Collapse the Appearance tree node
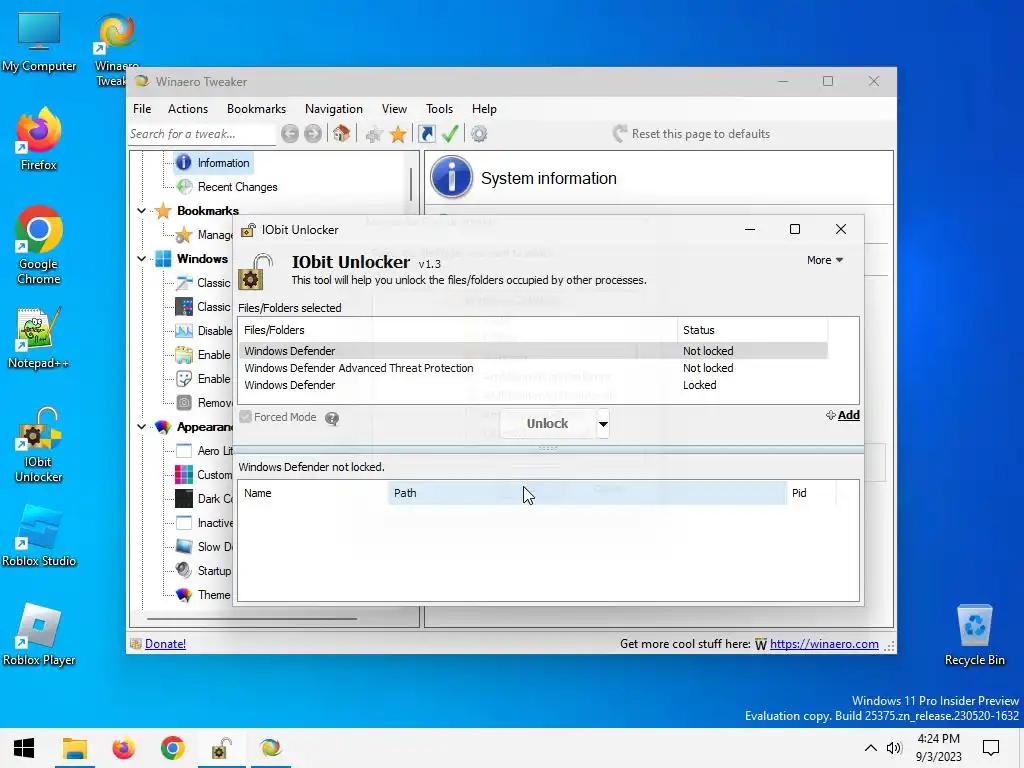 tap(141, 427)
